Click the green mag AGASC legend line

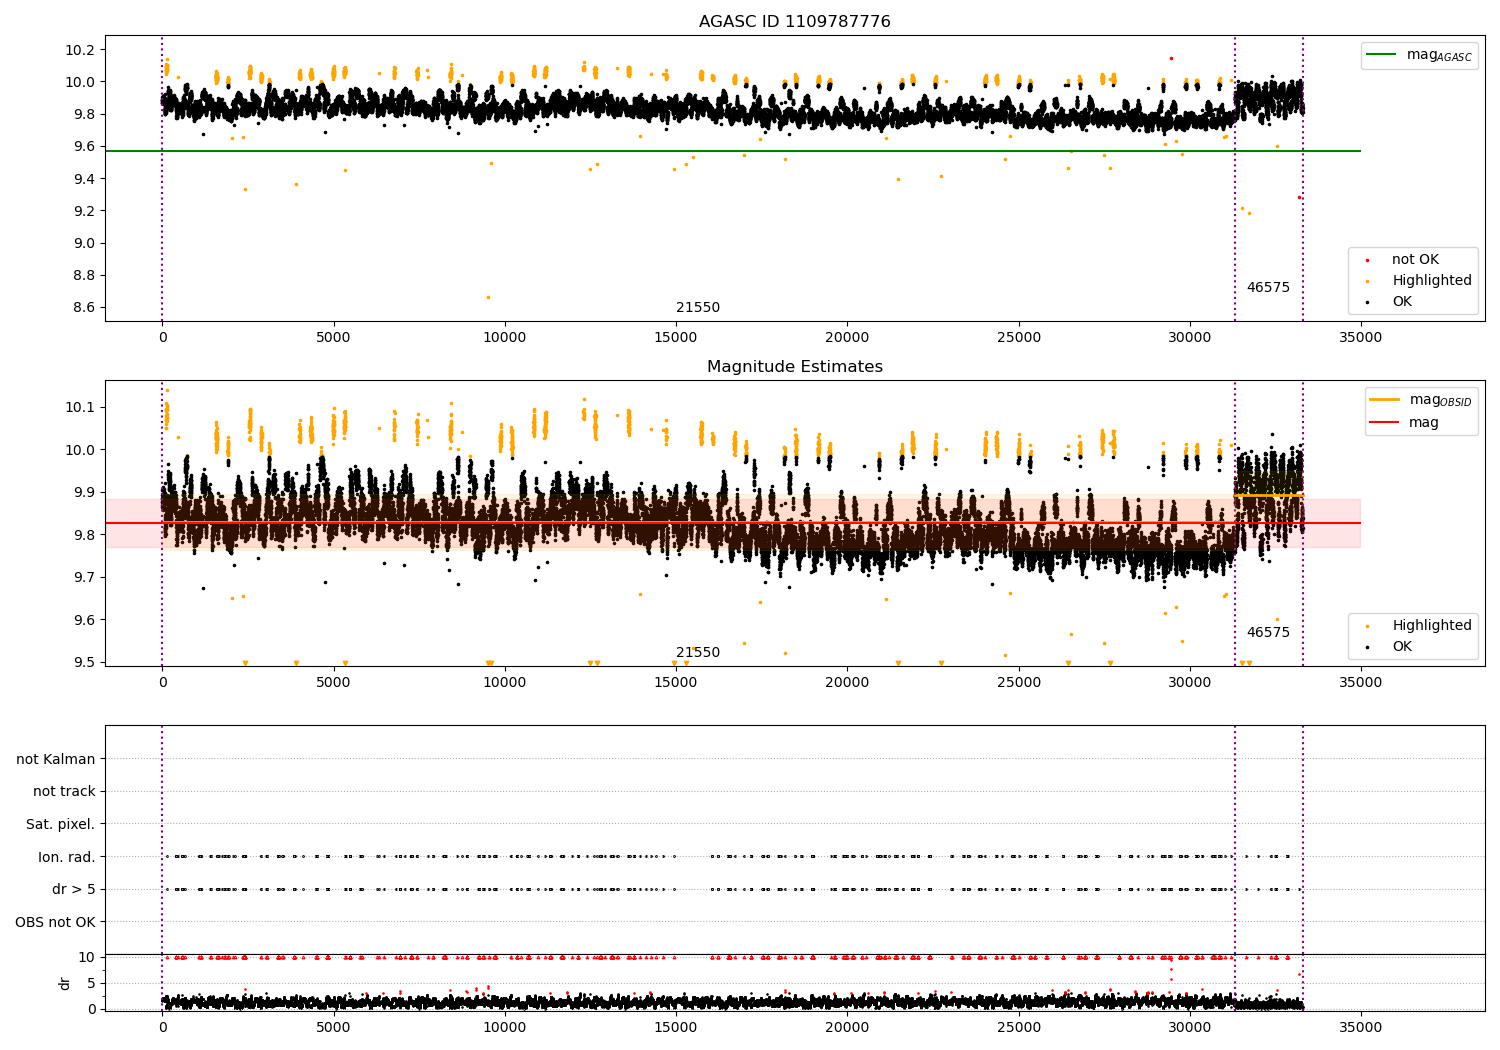click(1382, 55)
